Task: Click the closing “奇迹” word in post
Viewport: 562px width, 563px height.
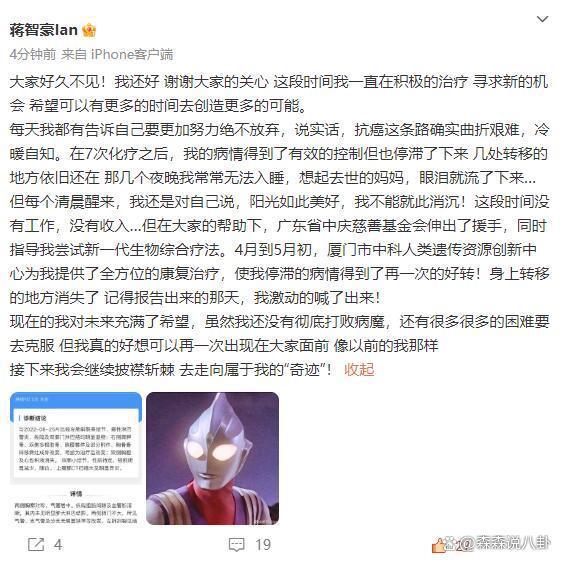Action: point(305,369)
